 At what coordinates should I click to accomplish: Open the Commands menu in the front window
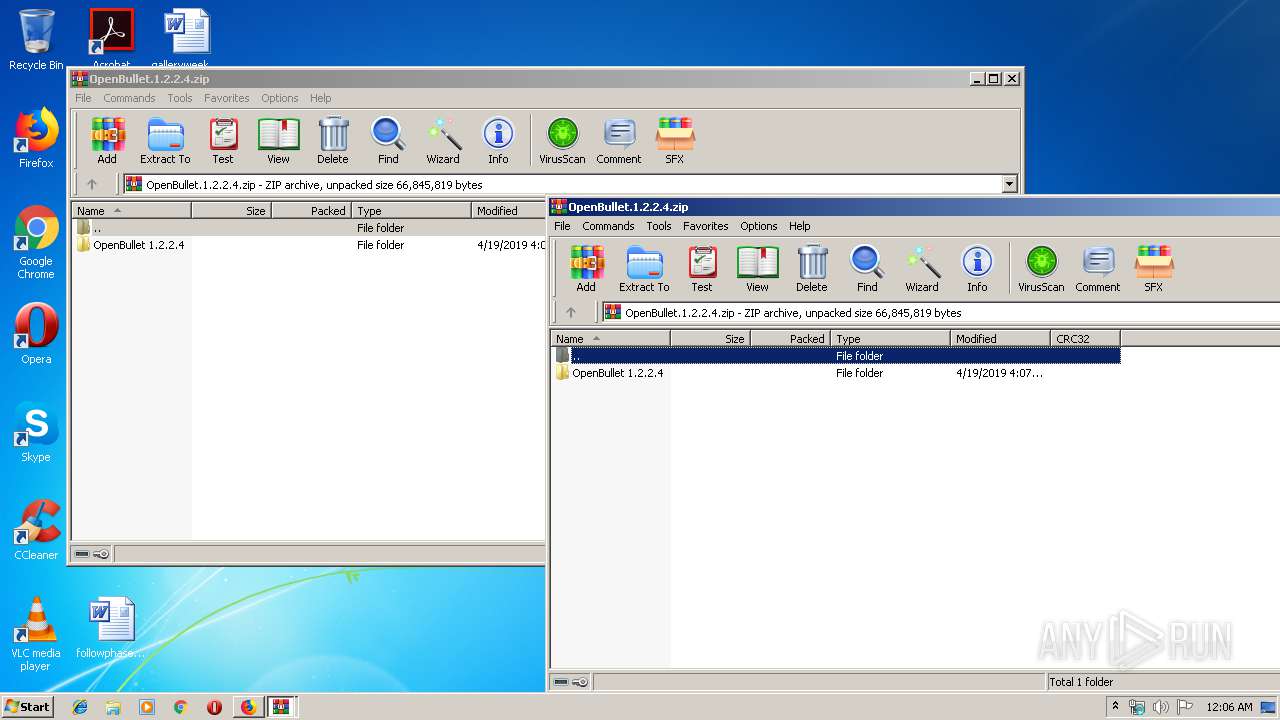(x=608, y=226)
